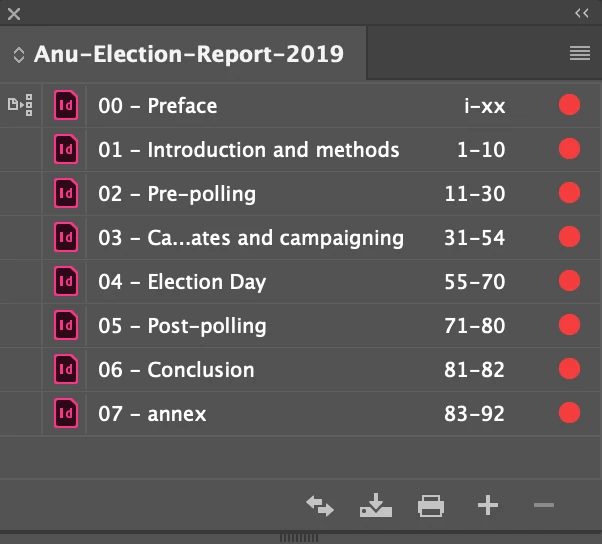
Task: Select the 03 – Candidates and campaigning document
Action: click(x=301, y=238)
